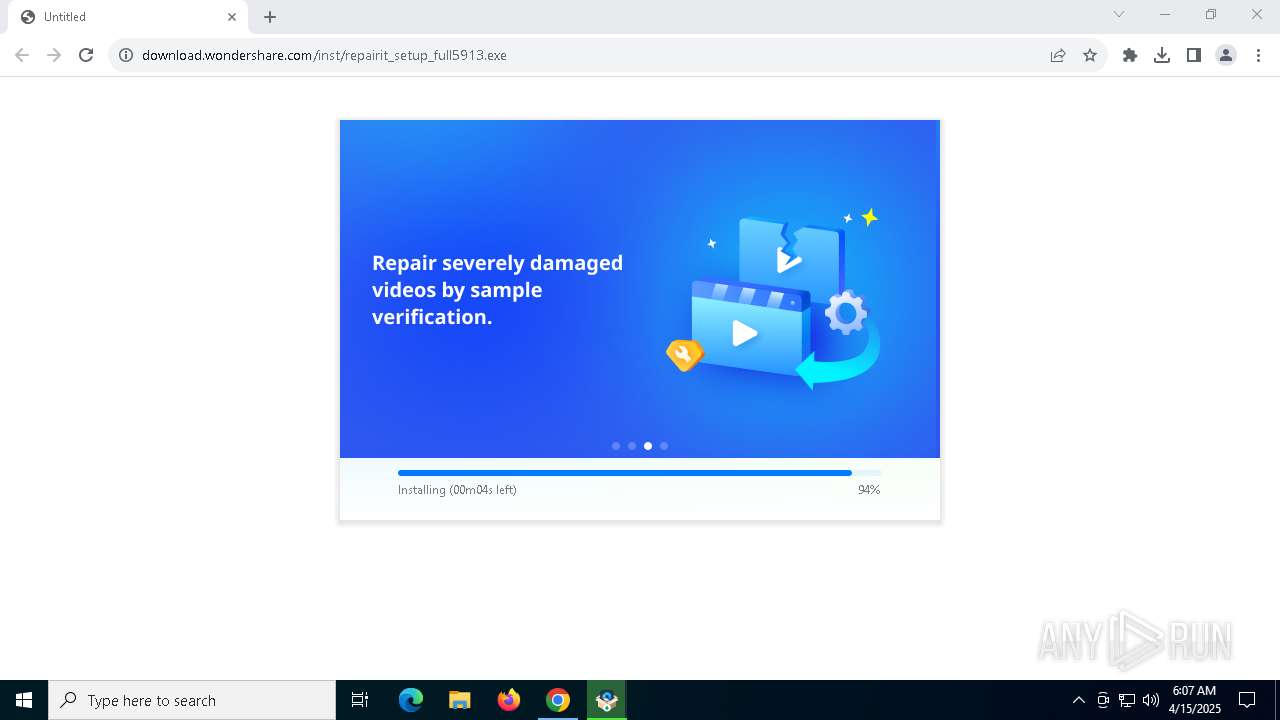The height and width of the screenshot is (720, 1280).
Task: Click the taskbar search box
Action: coord(192,700)
